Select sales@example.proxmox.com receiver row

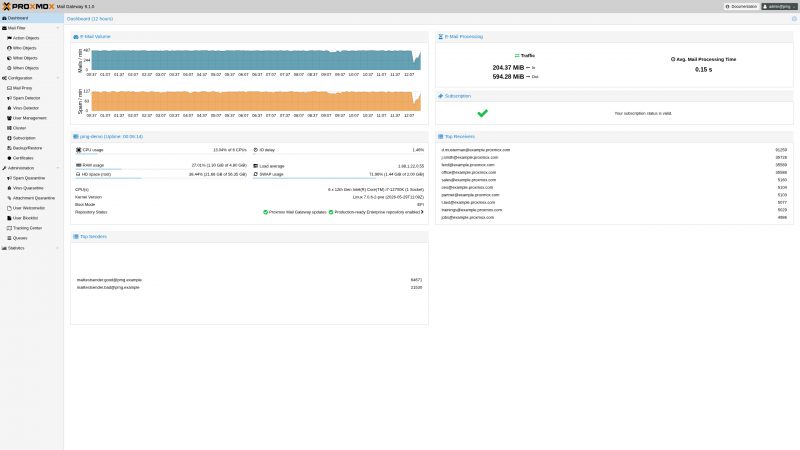[x=614, y=180]
